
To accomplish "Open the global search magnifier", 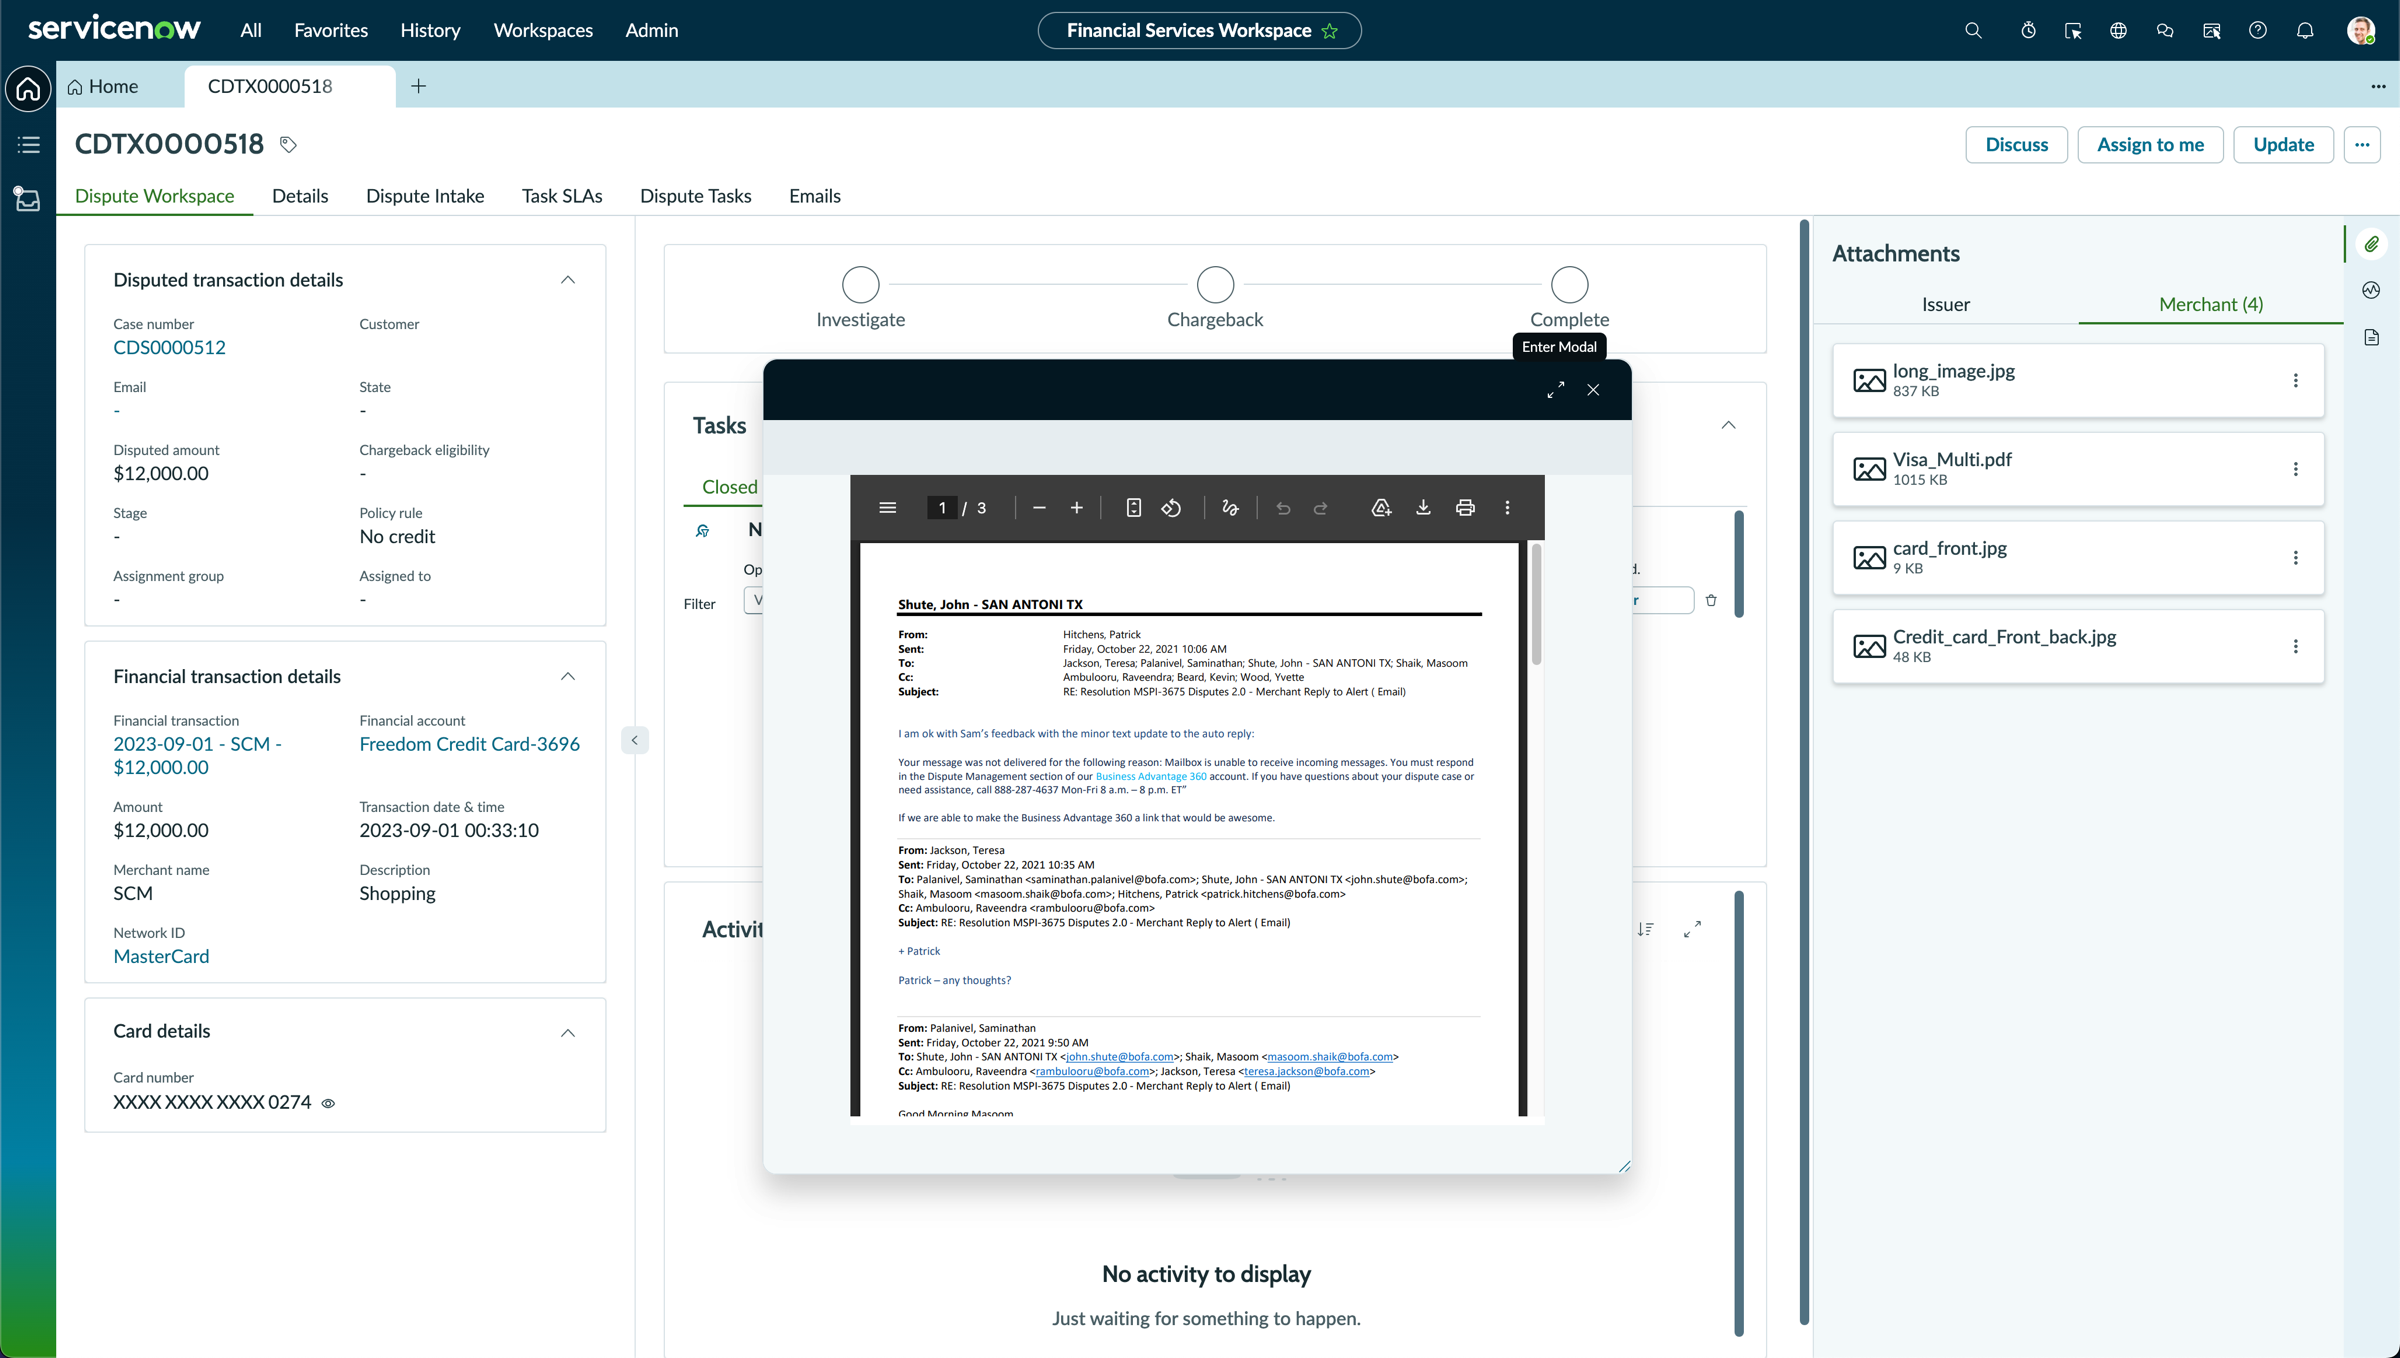I will [x=1973, y=31].
